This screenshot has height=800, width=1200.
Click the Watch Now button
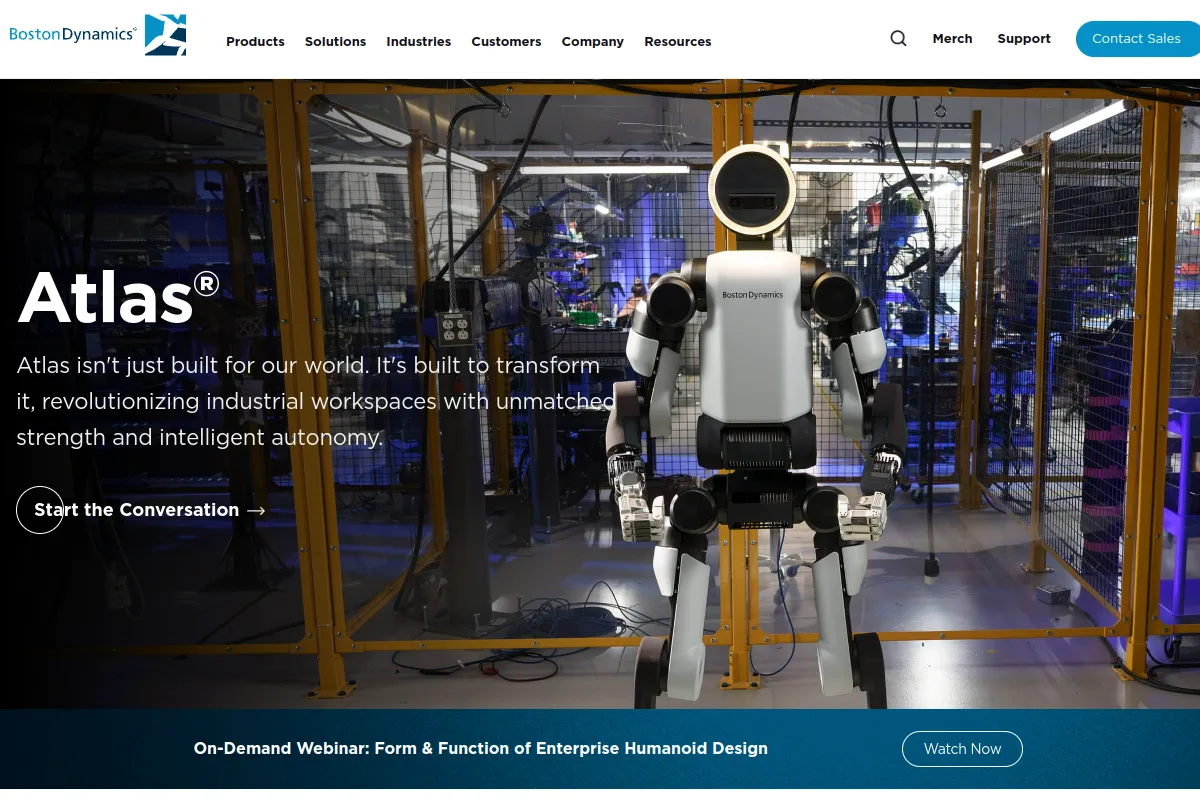coord(962,749)
